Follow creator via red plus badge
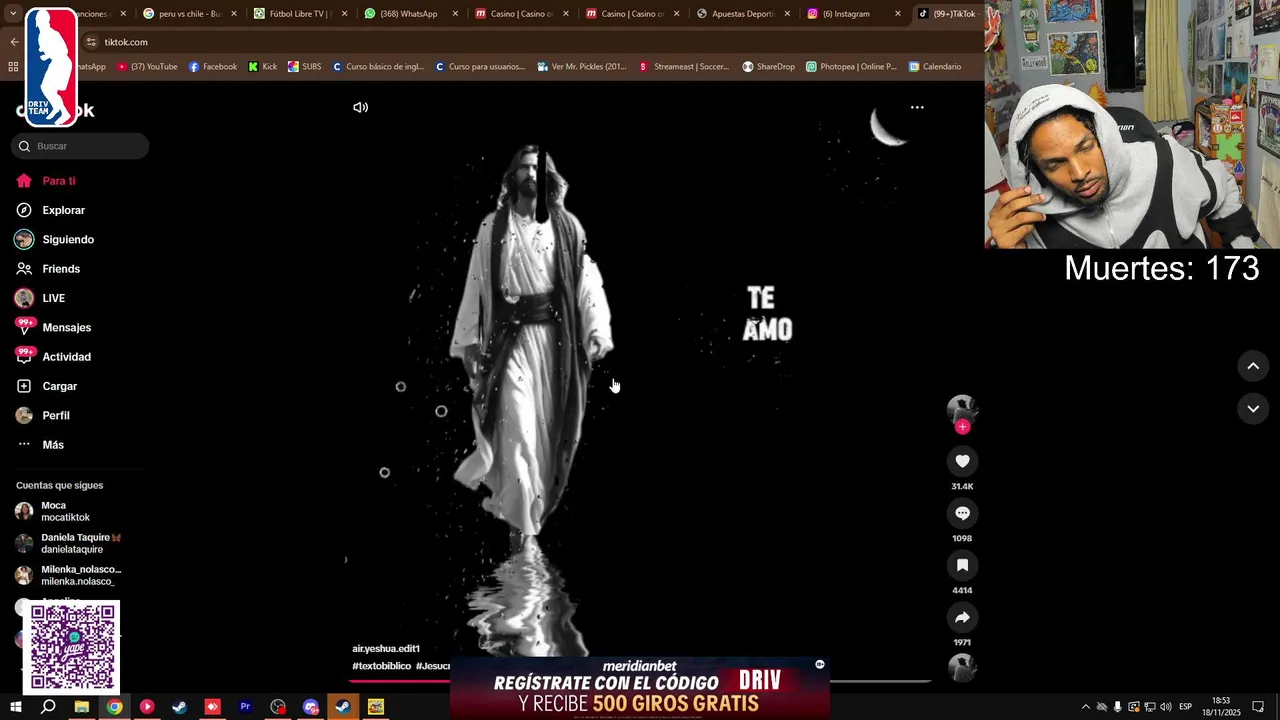Image resolution: width=1280 pixels, height=720 pixels. pyautogui.click(x=962, y=427)
